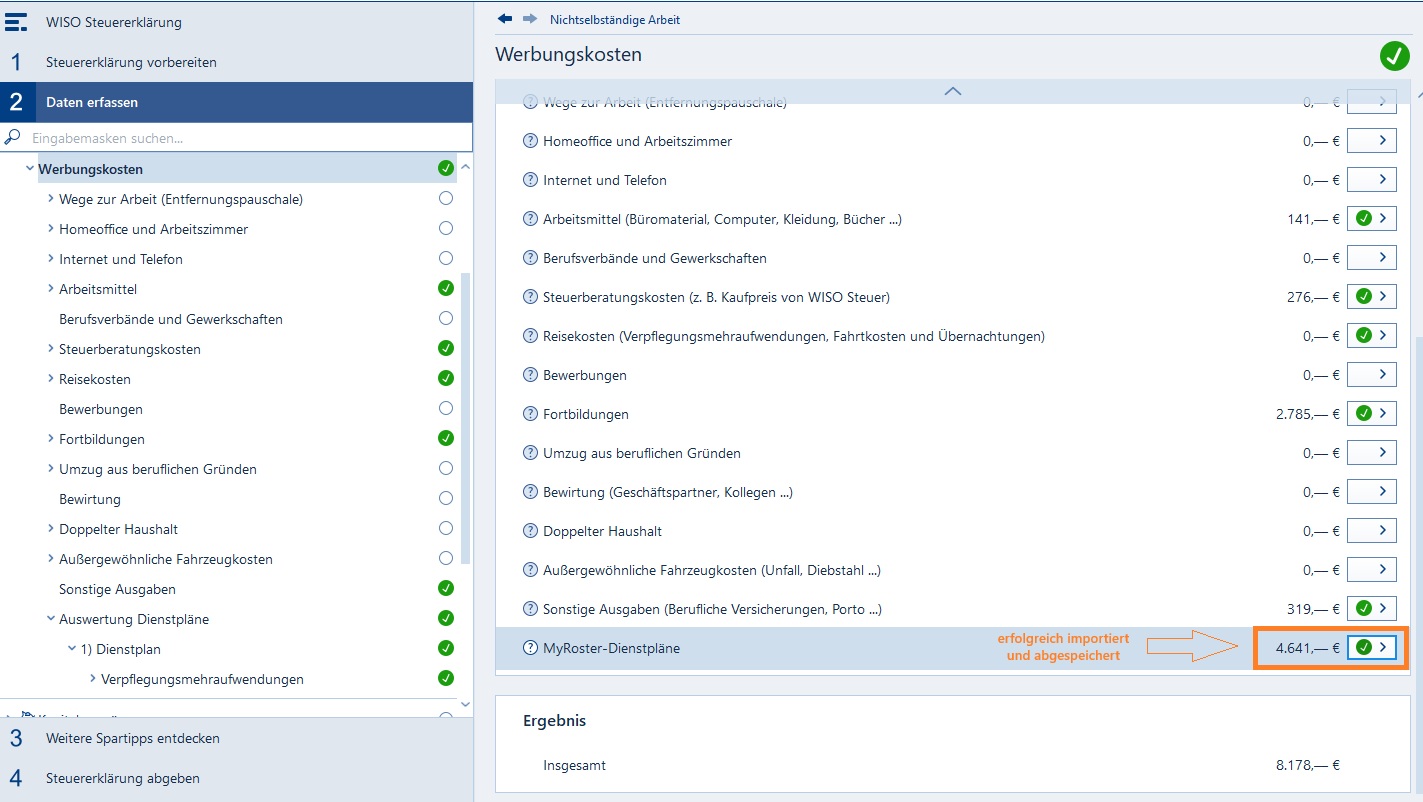Open Bewerbungen detail arrow button
The width and height of the screenshot is (1423, 802).
coord(1371,374)
